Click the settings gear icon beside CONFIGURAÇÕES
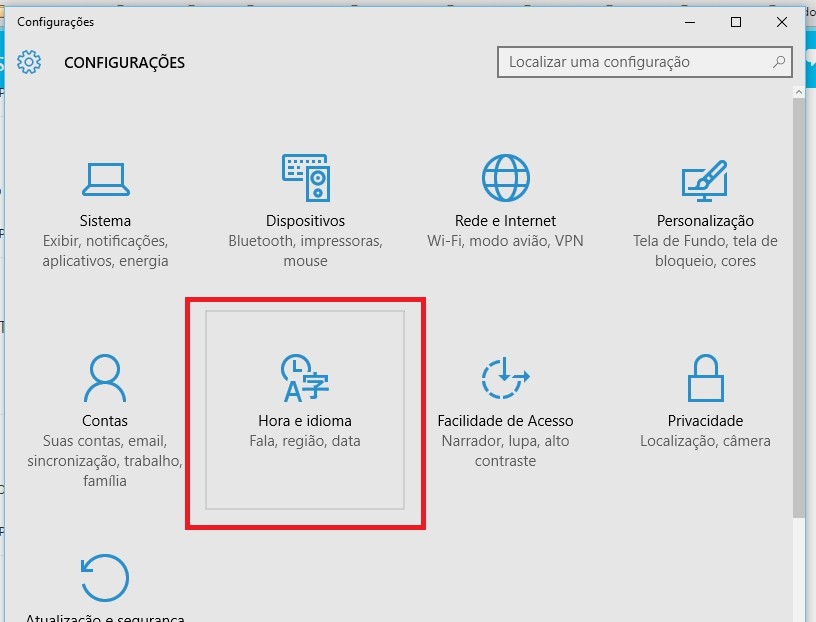 (x=29, y=62)
